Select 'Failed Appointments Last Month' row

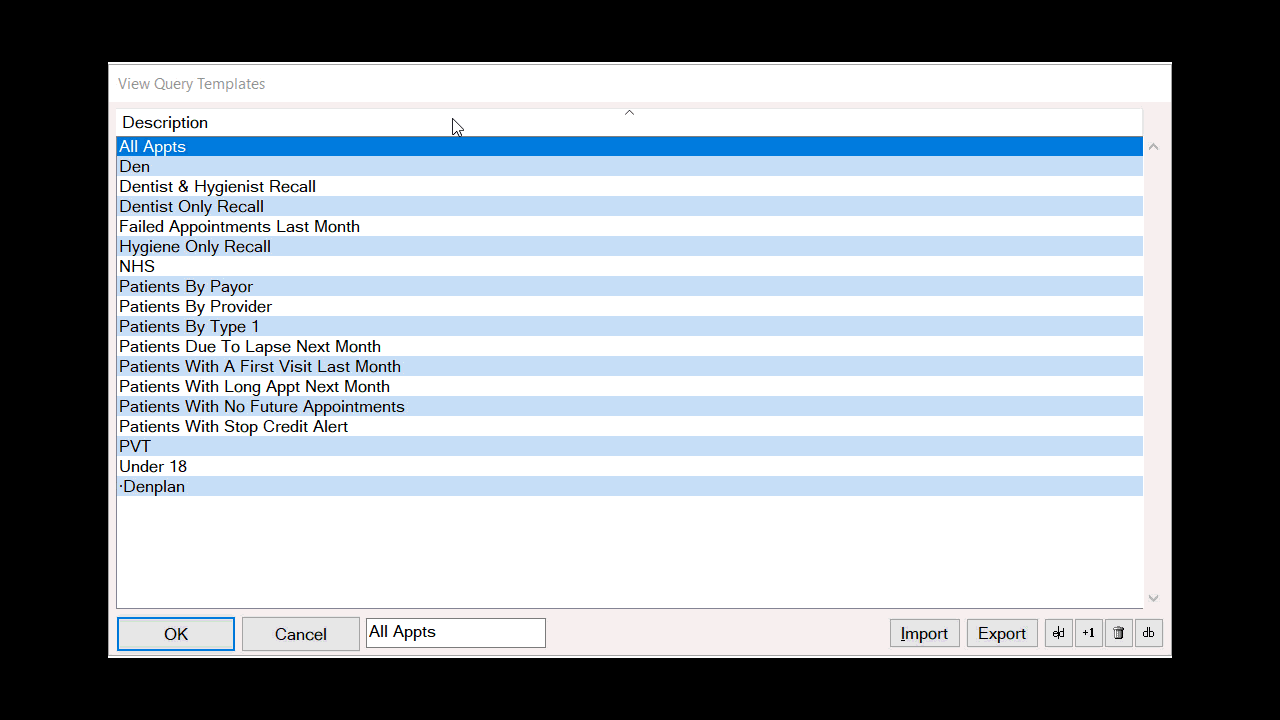tap(629, 227)
